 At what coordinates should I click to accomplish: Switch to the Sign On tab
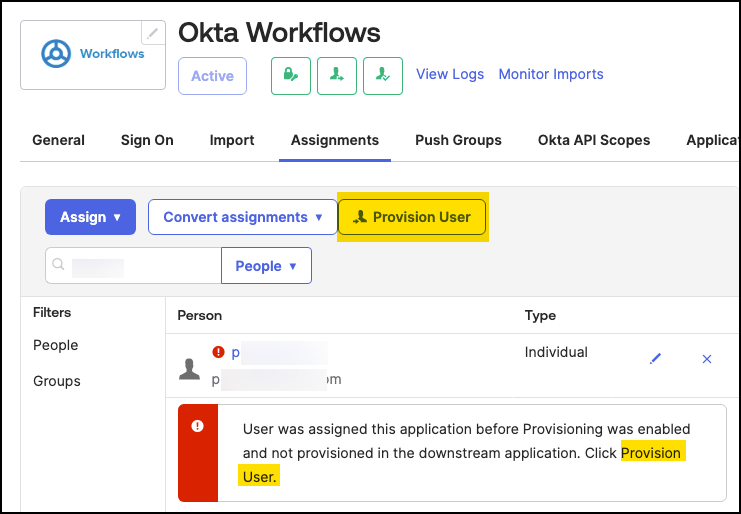147,140
